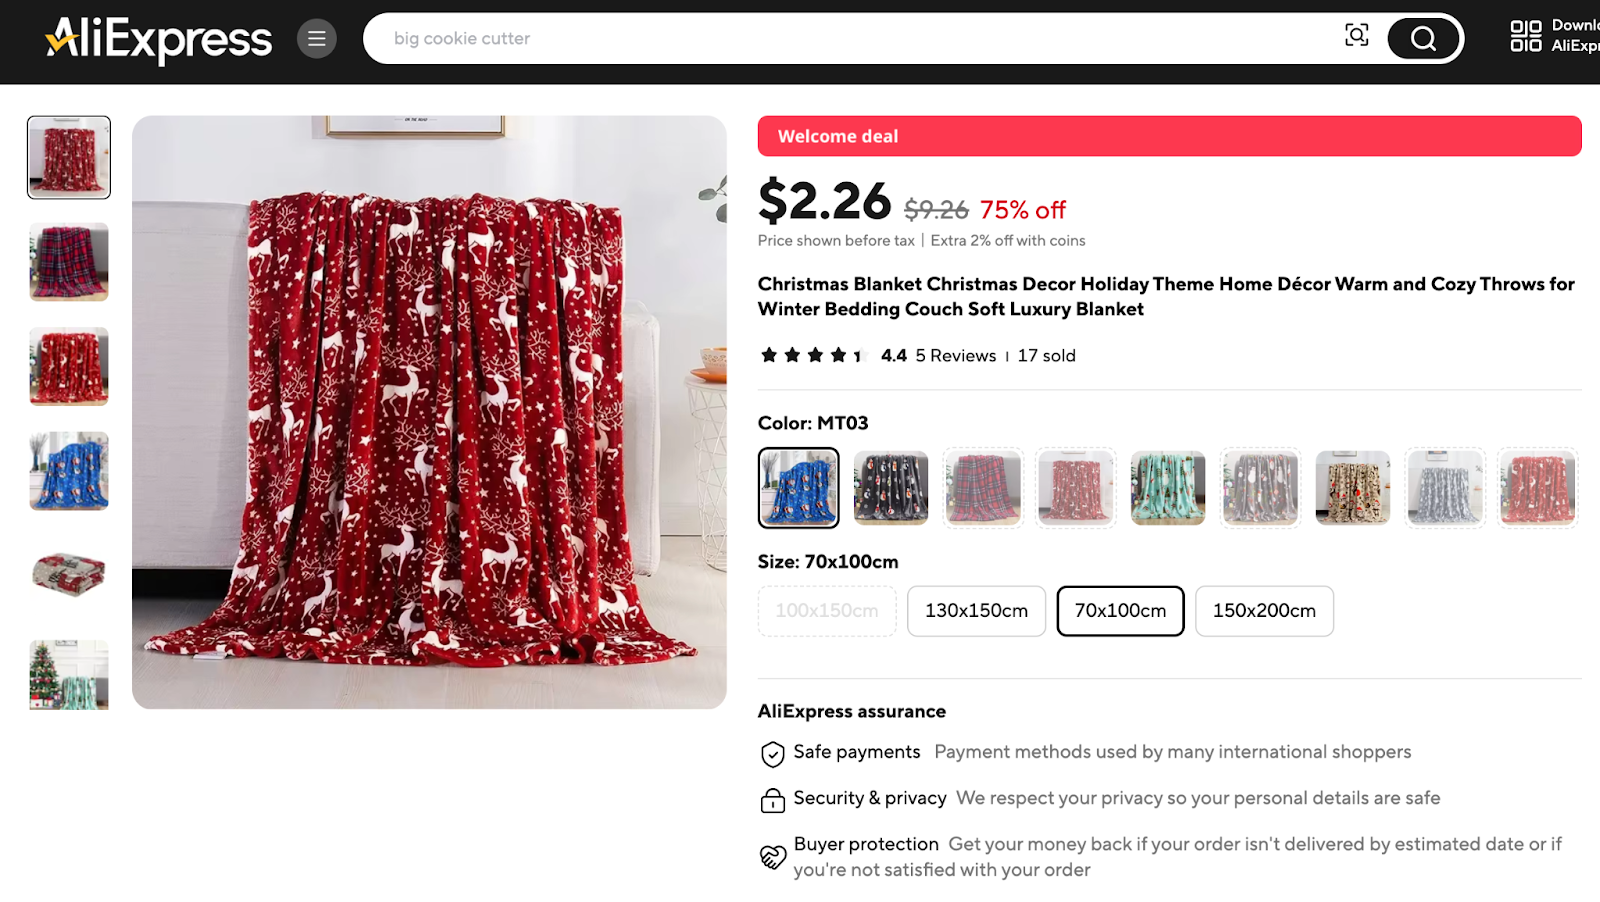Click the Security & privacy lock icon
The image size is (1600, 902).
click(771, 800)
